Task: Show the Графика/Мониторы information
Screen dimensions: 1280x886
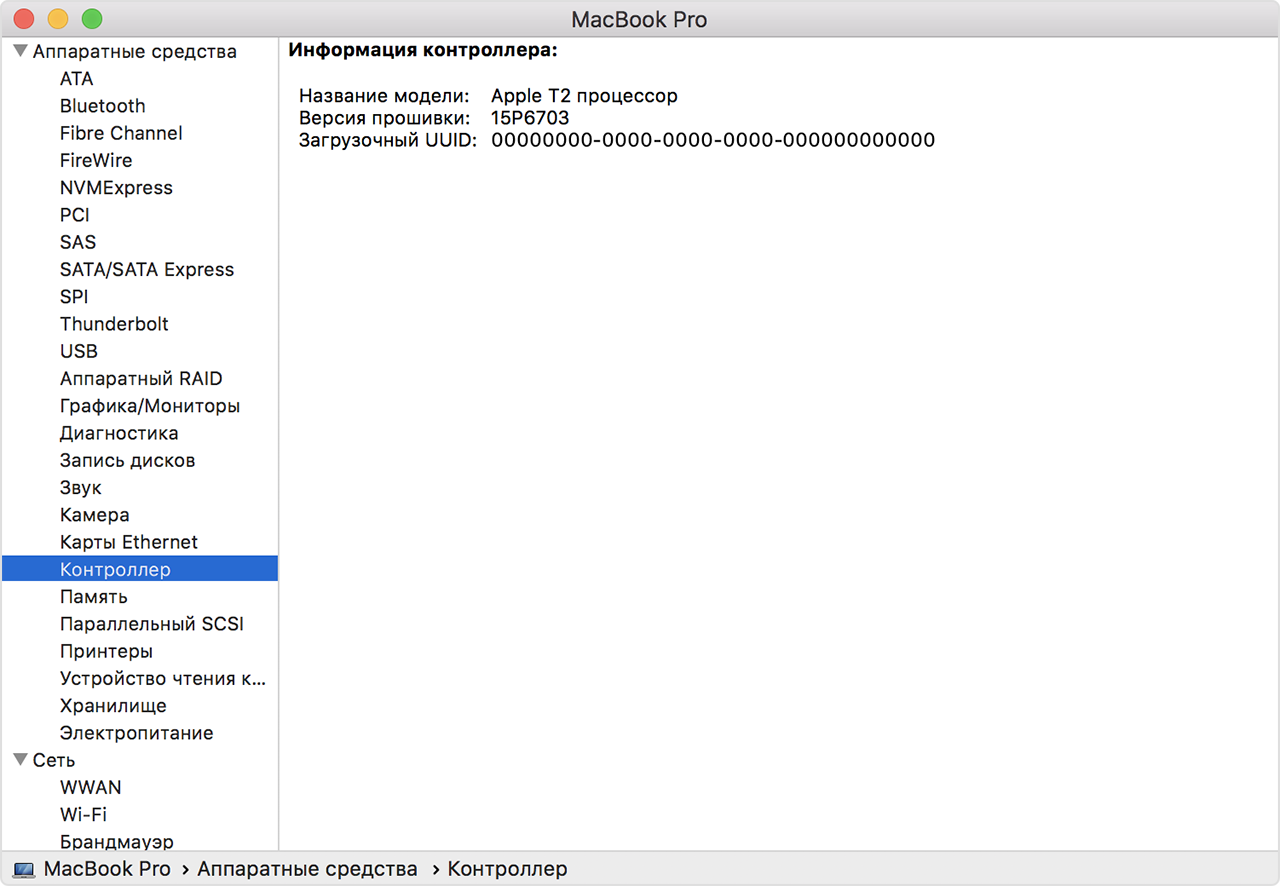Action: (x=150, y=406)
